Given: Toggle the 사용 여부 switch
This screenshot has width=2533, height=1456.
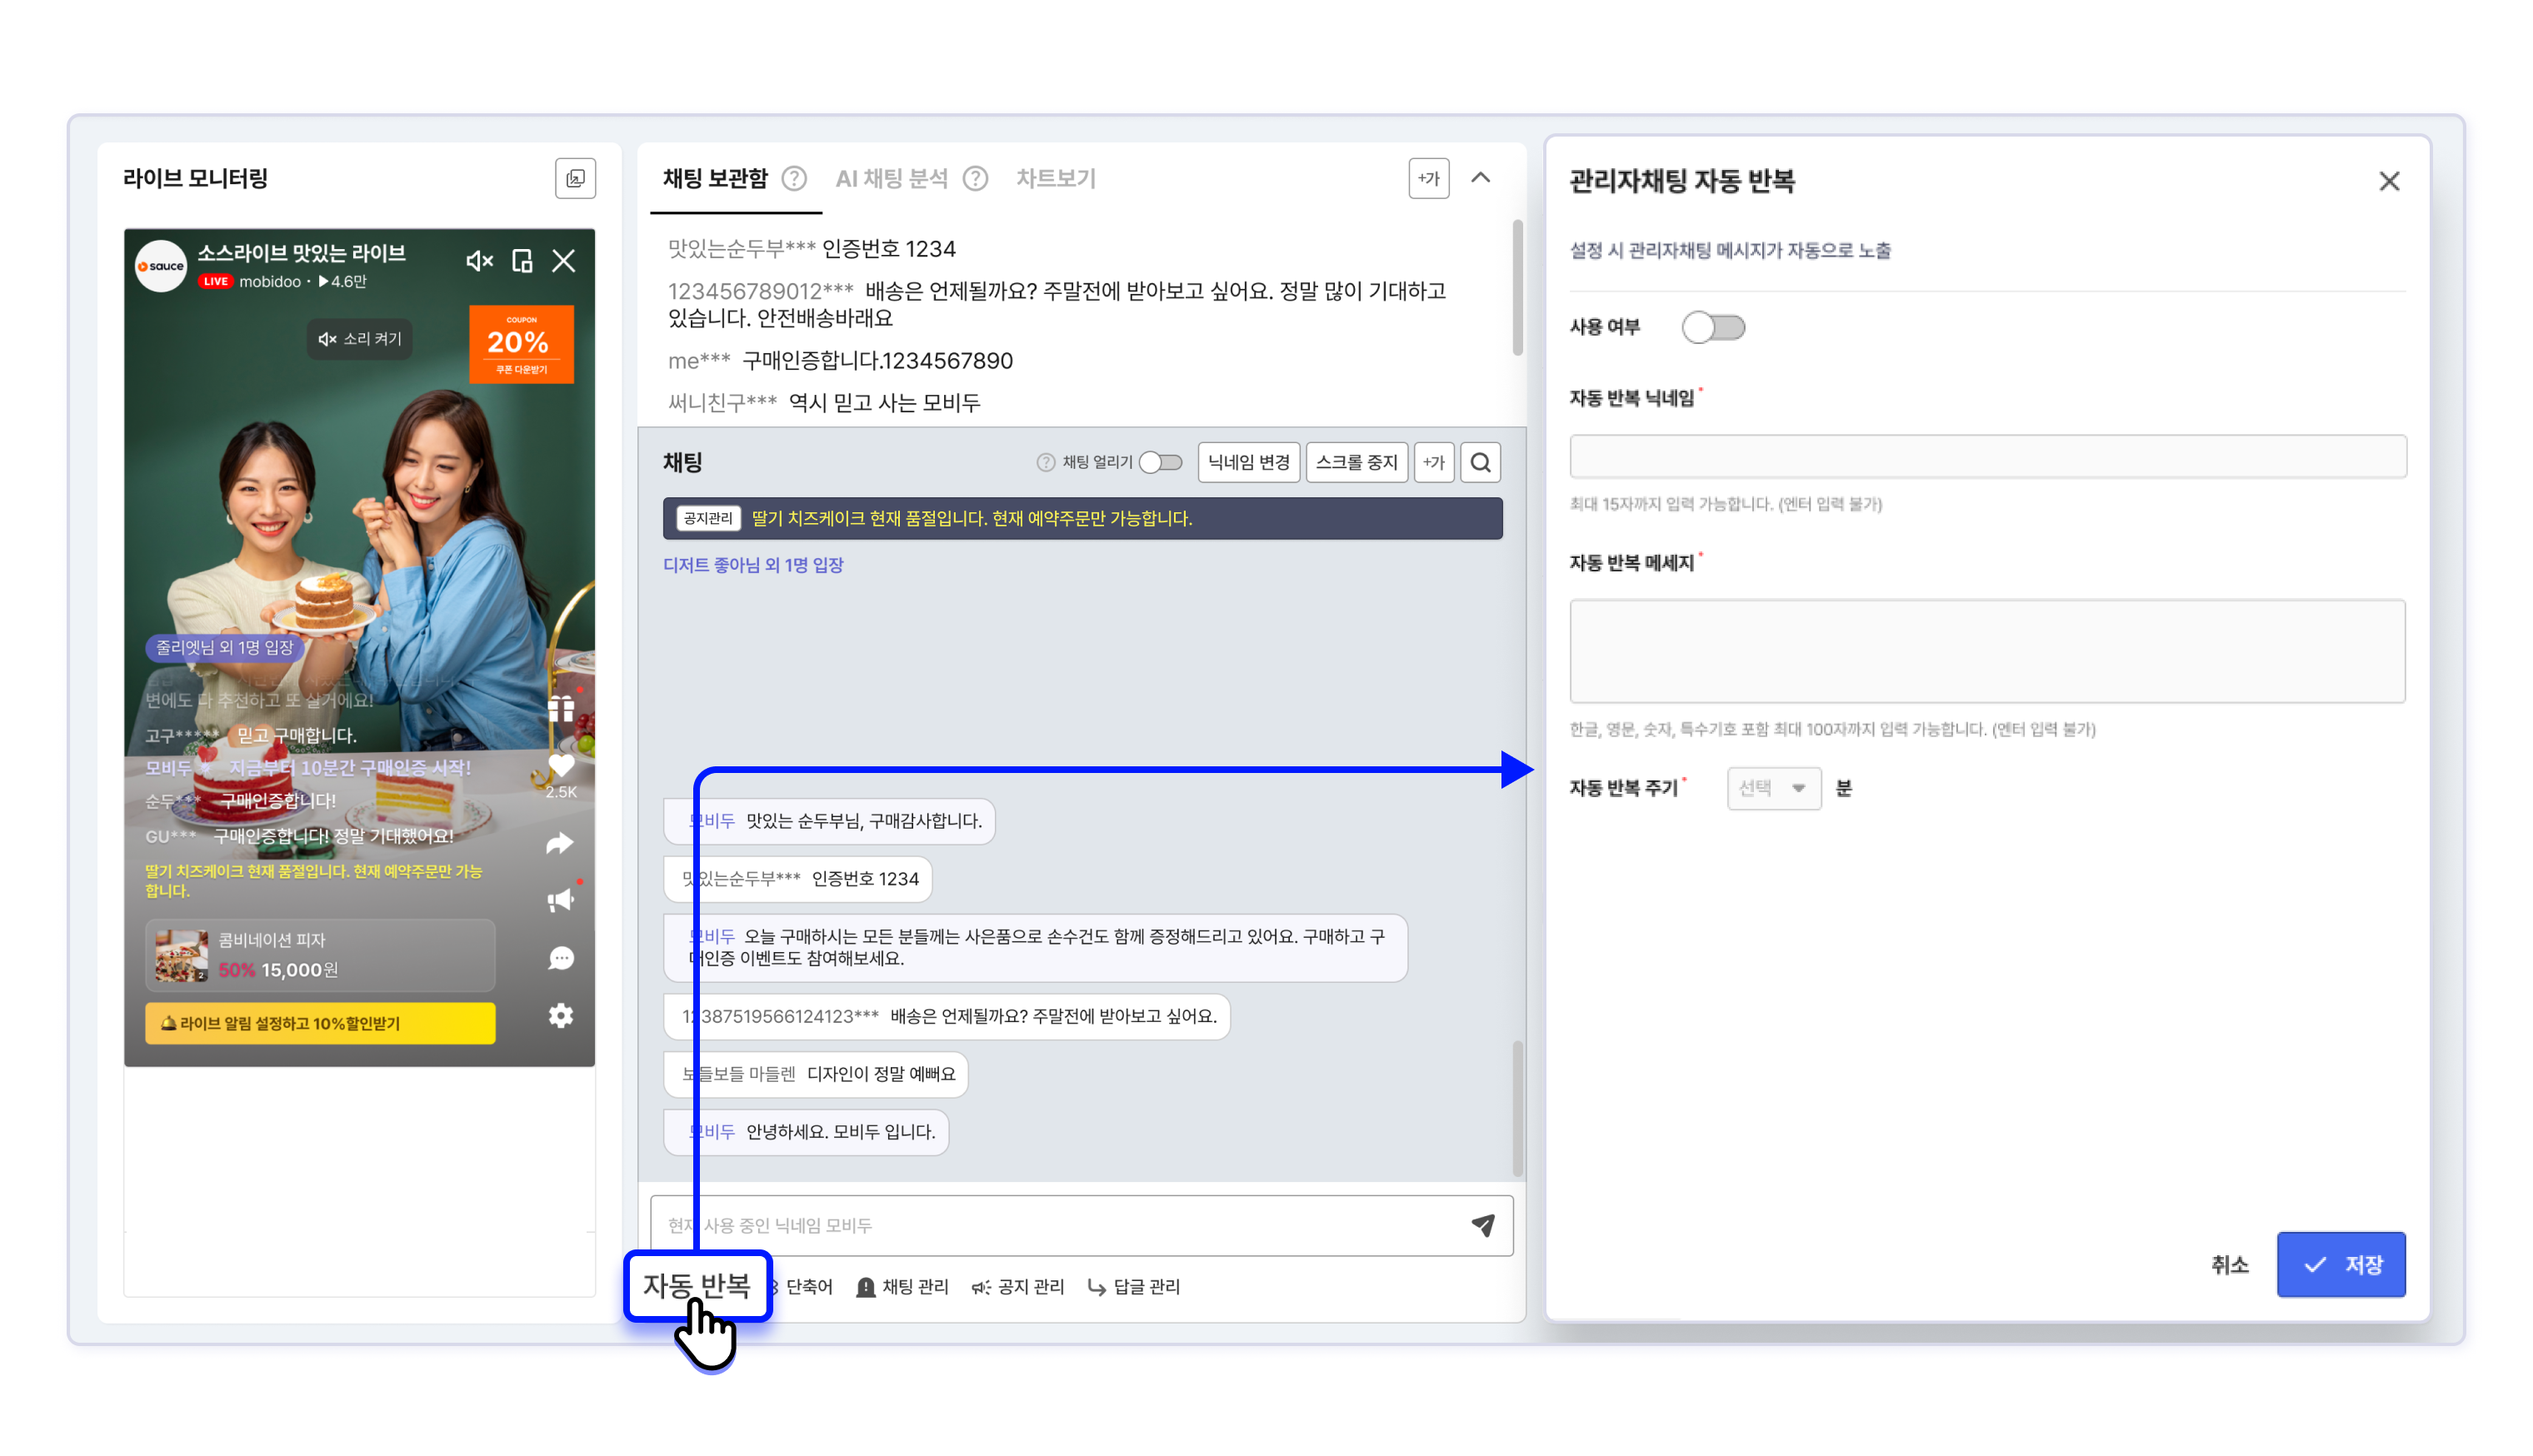Looking at the screenshot, I should point(1712,327).
